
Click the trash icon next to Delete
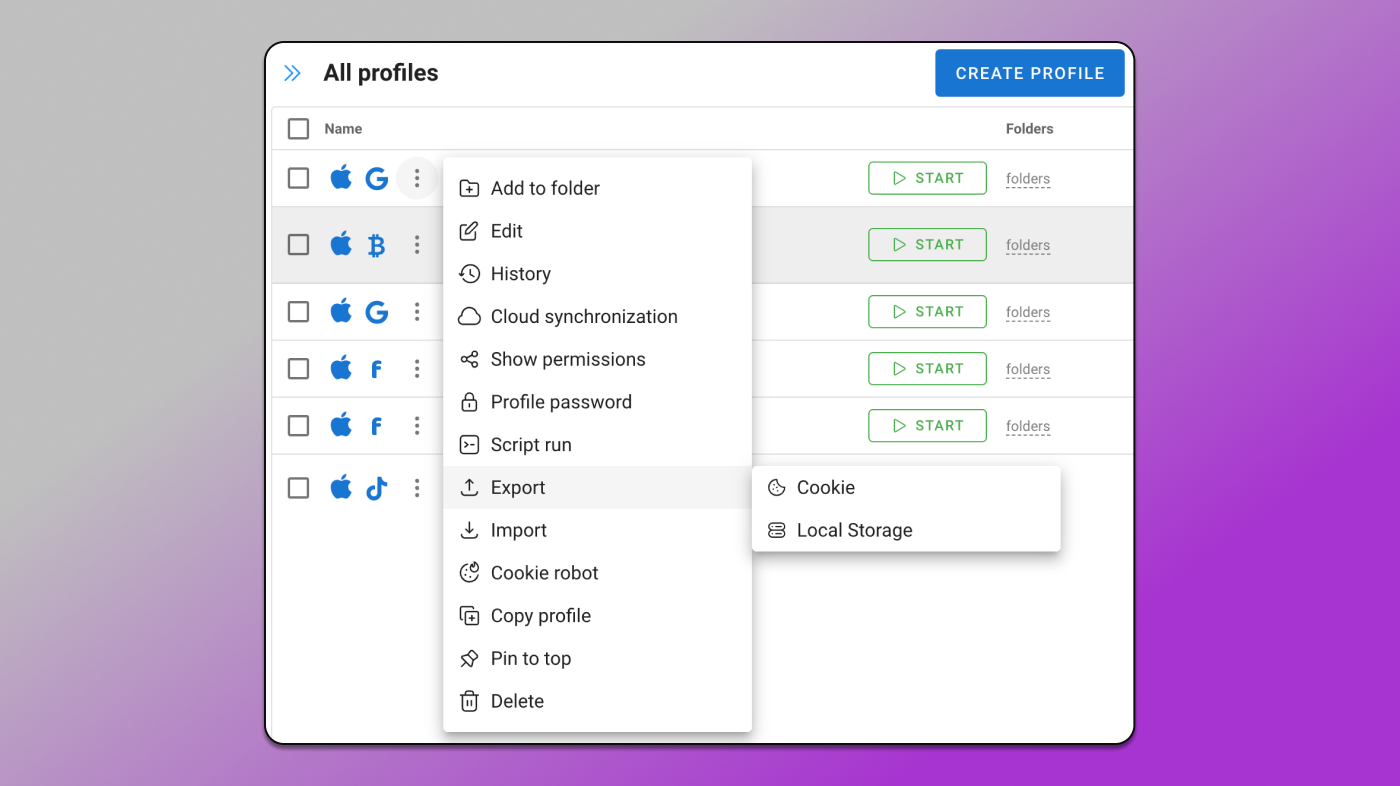469,702
